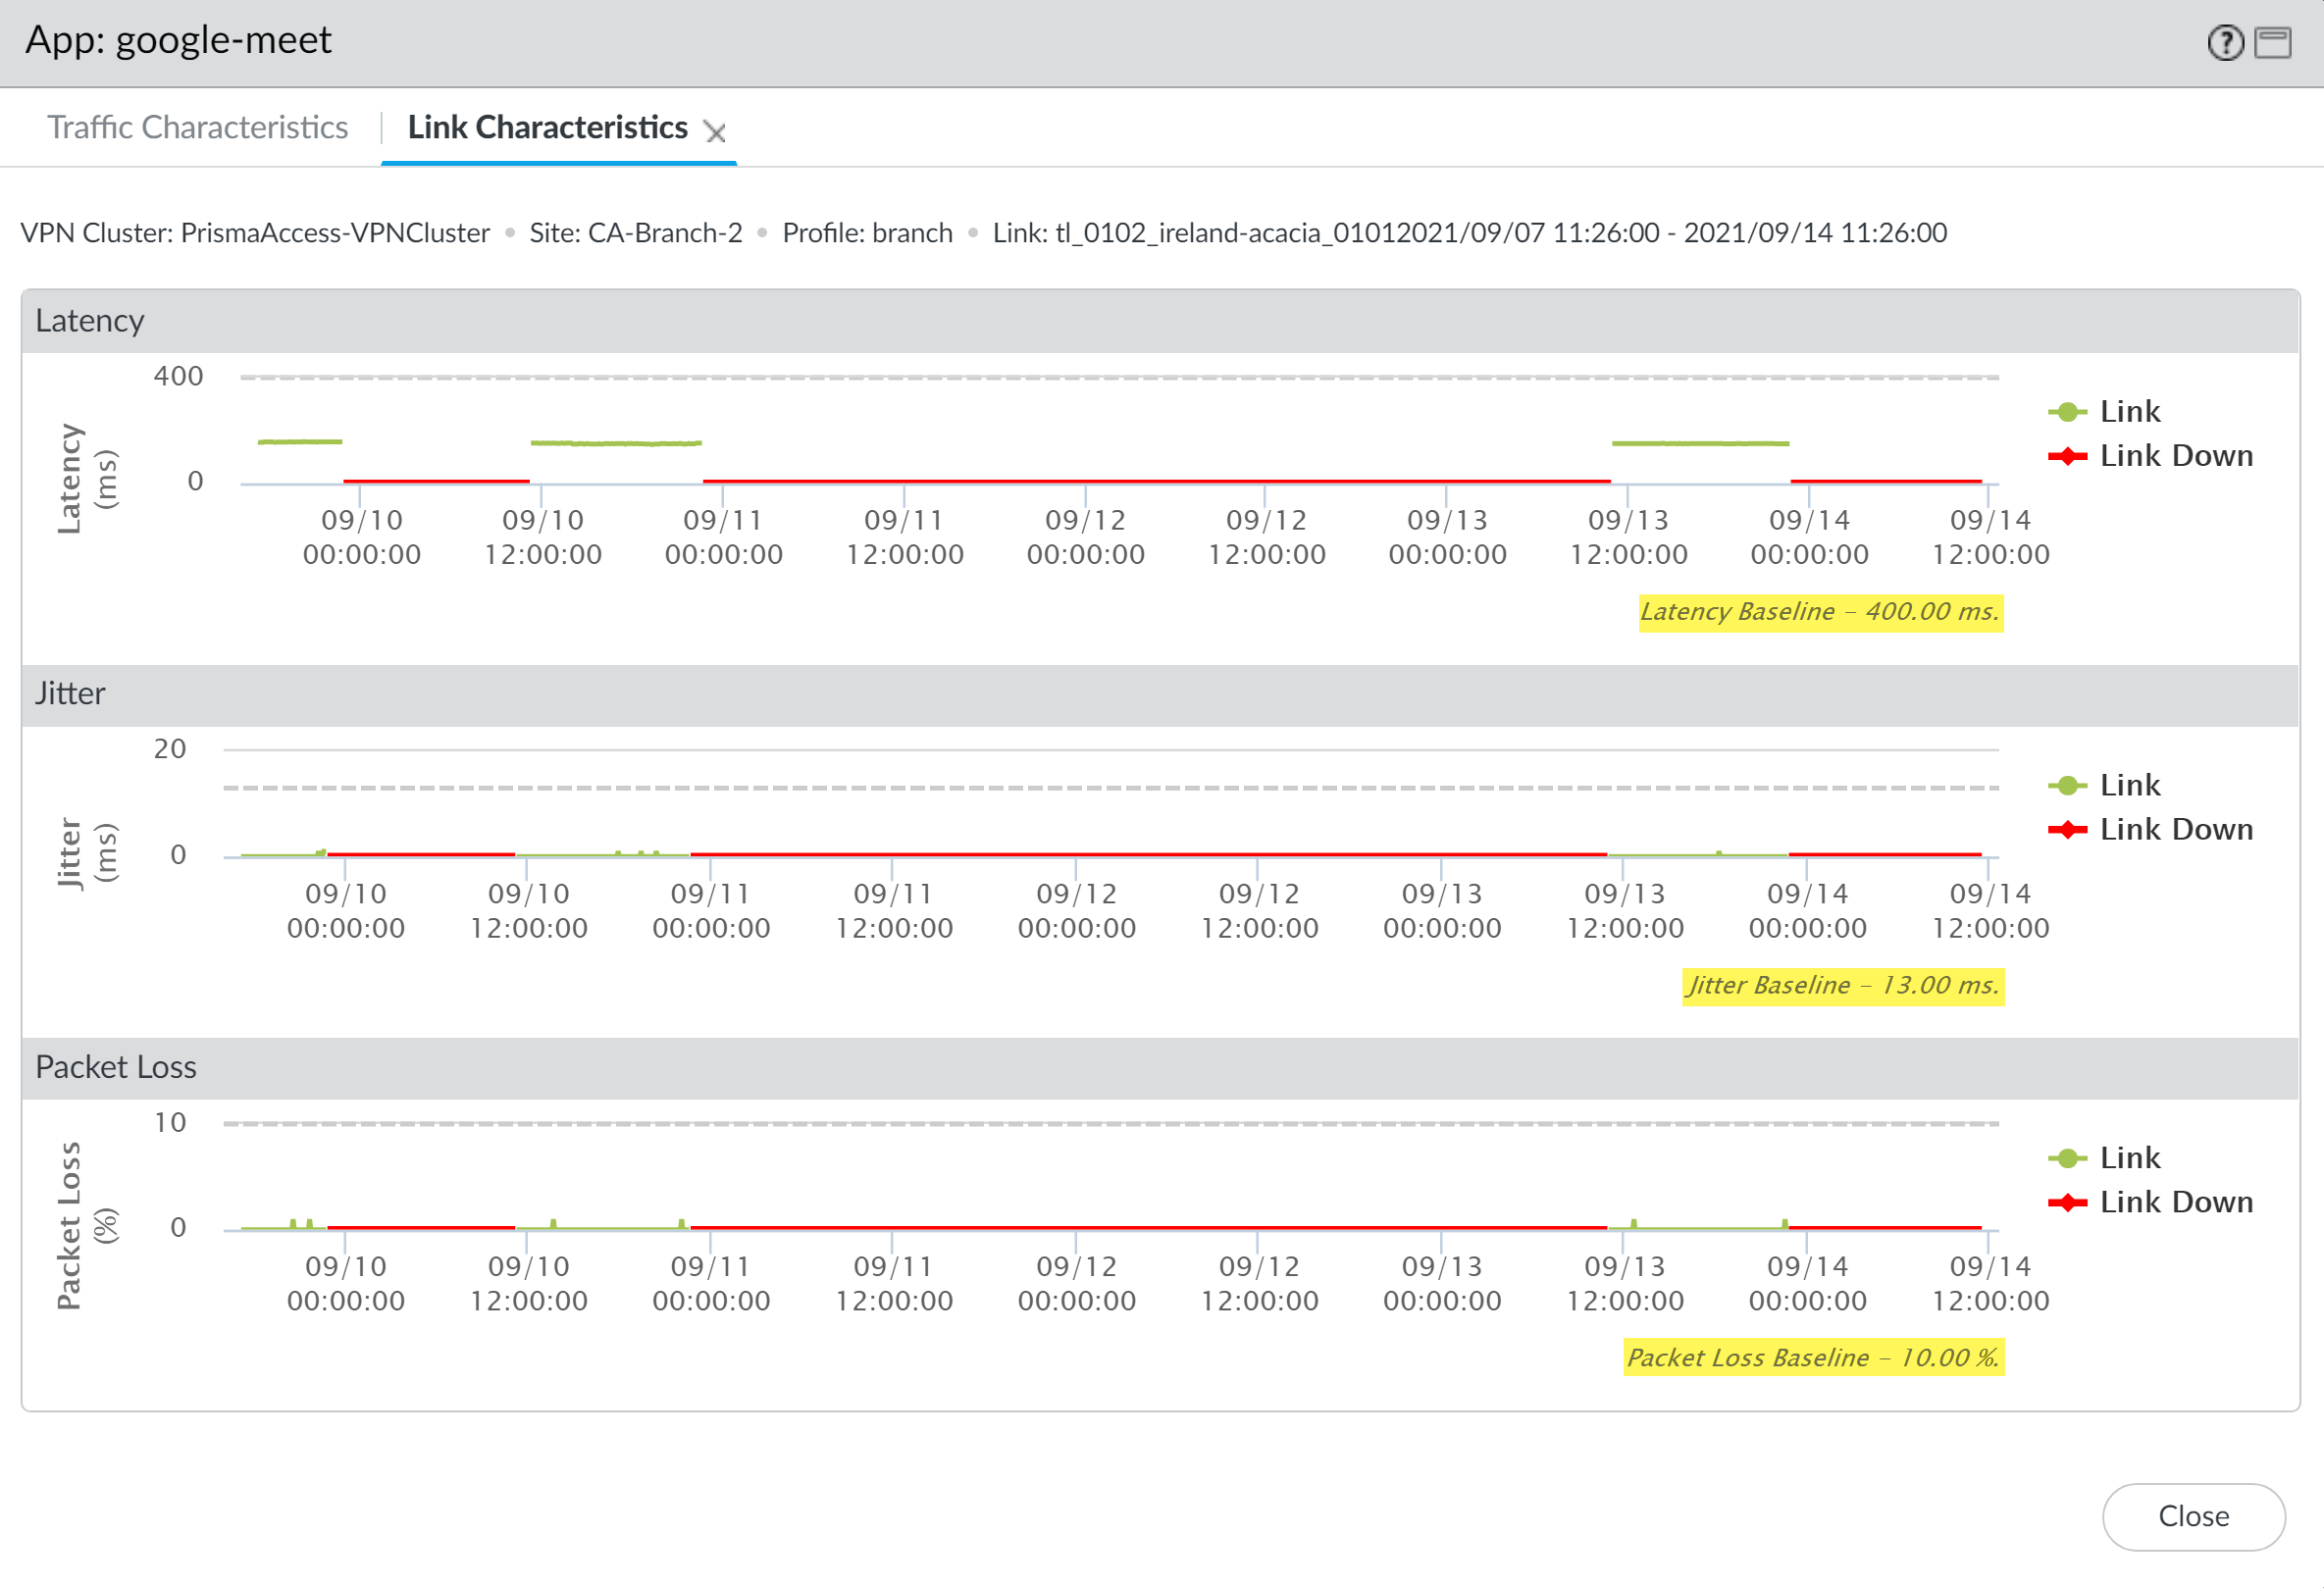Screen dimensions: 2324x1588
Task: Click the Packet Loss Baseline 10.00 % label
Action: (x=1812, y=1358)
